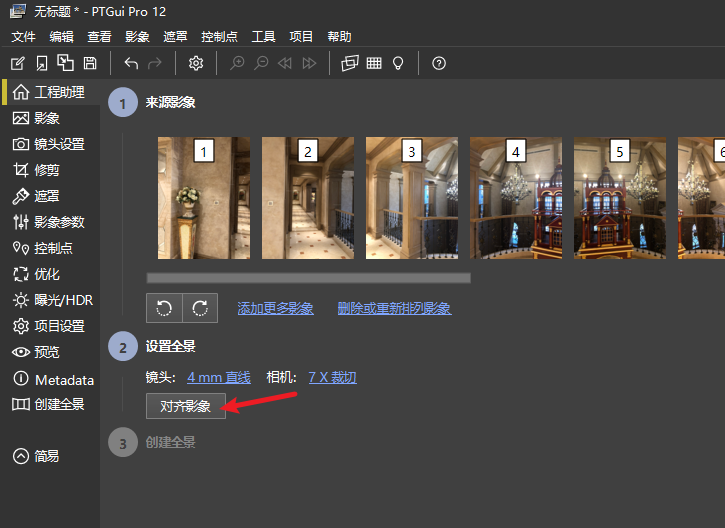Click the Redo arrow icon
Image resolution: width=725 pixels, height=528 pixels.
coord(155,63)
